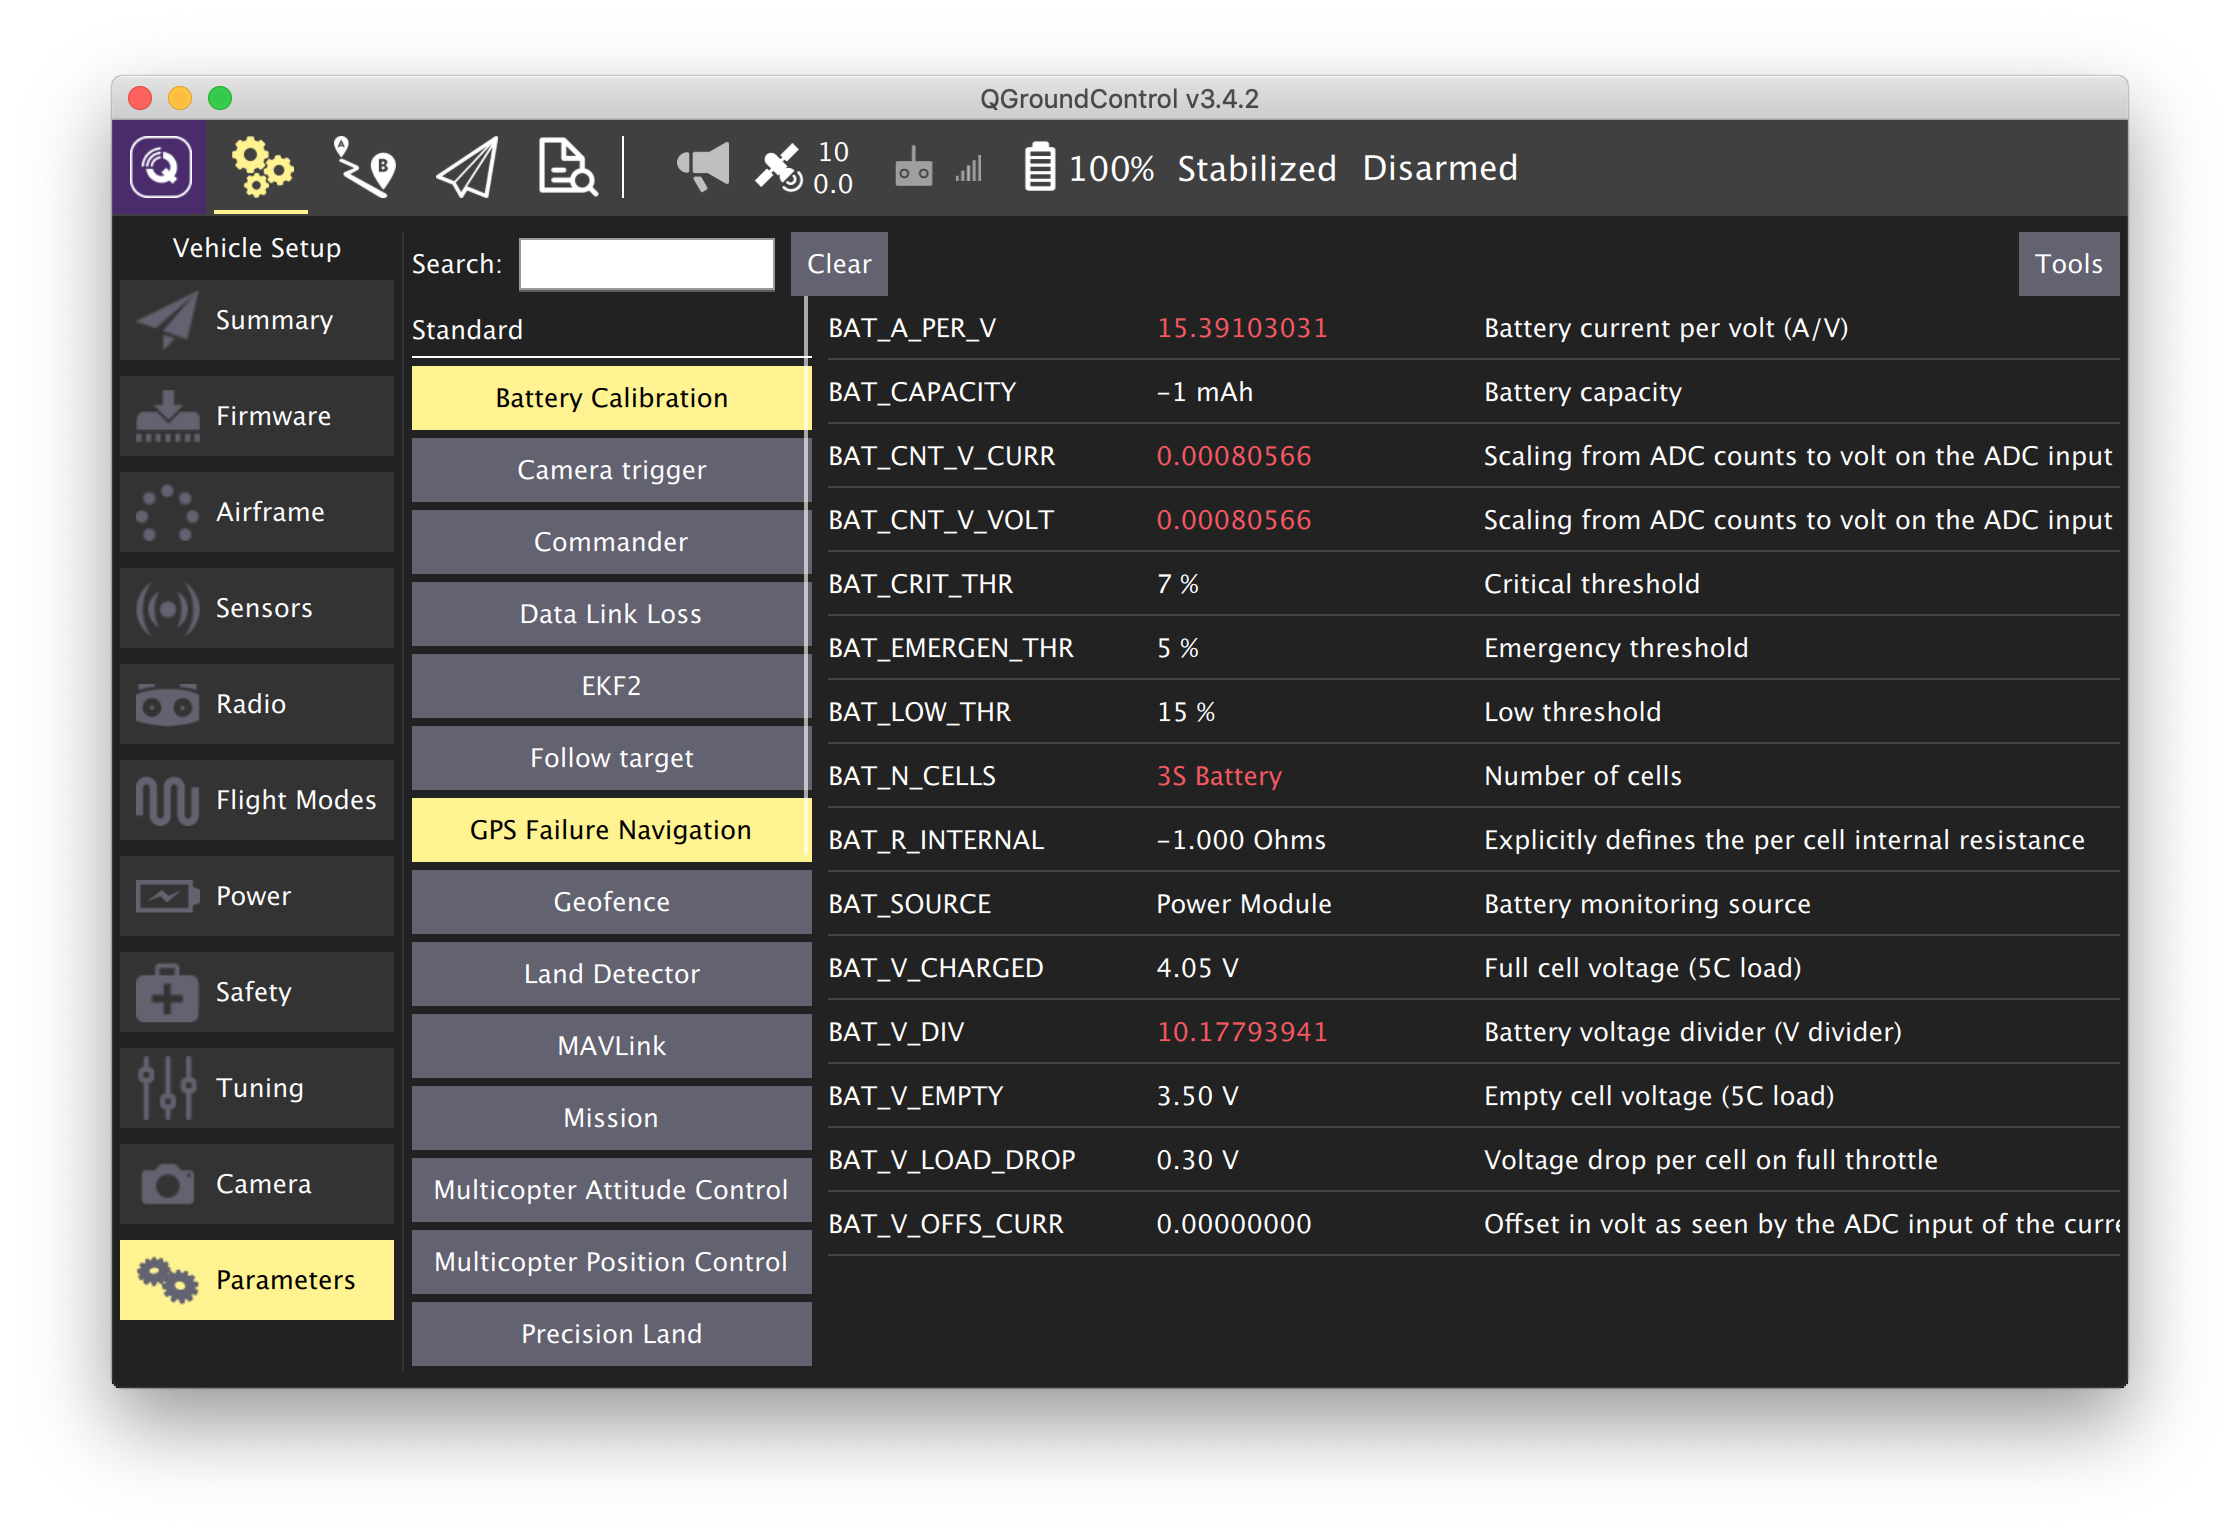2240x1536 pixels.
Task: Clear the parameter search
Action: (x=839, y=264)
